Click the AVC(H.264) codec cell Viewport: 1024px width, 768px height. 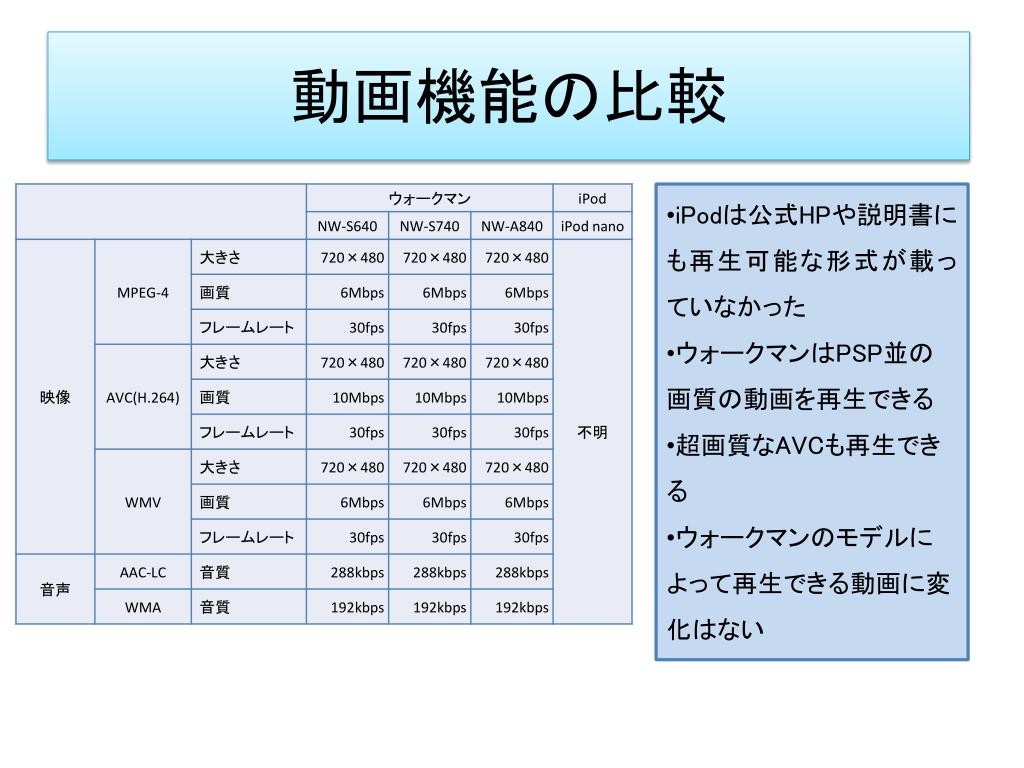[143, 397]
